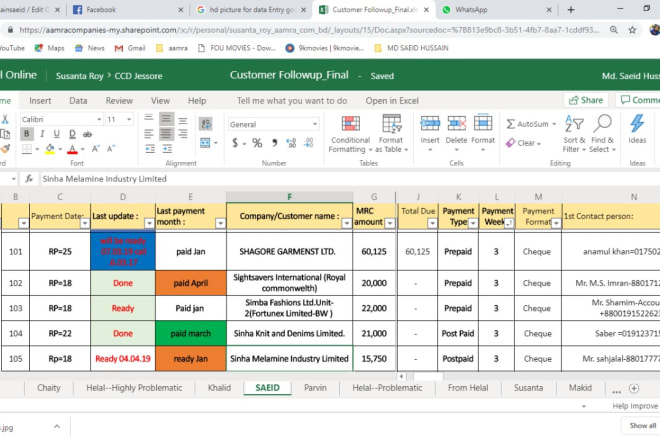
Task: Toggle middle vertical align icon
Action: click(166, 119)
